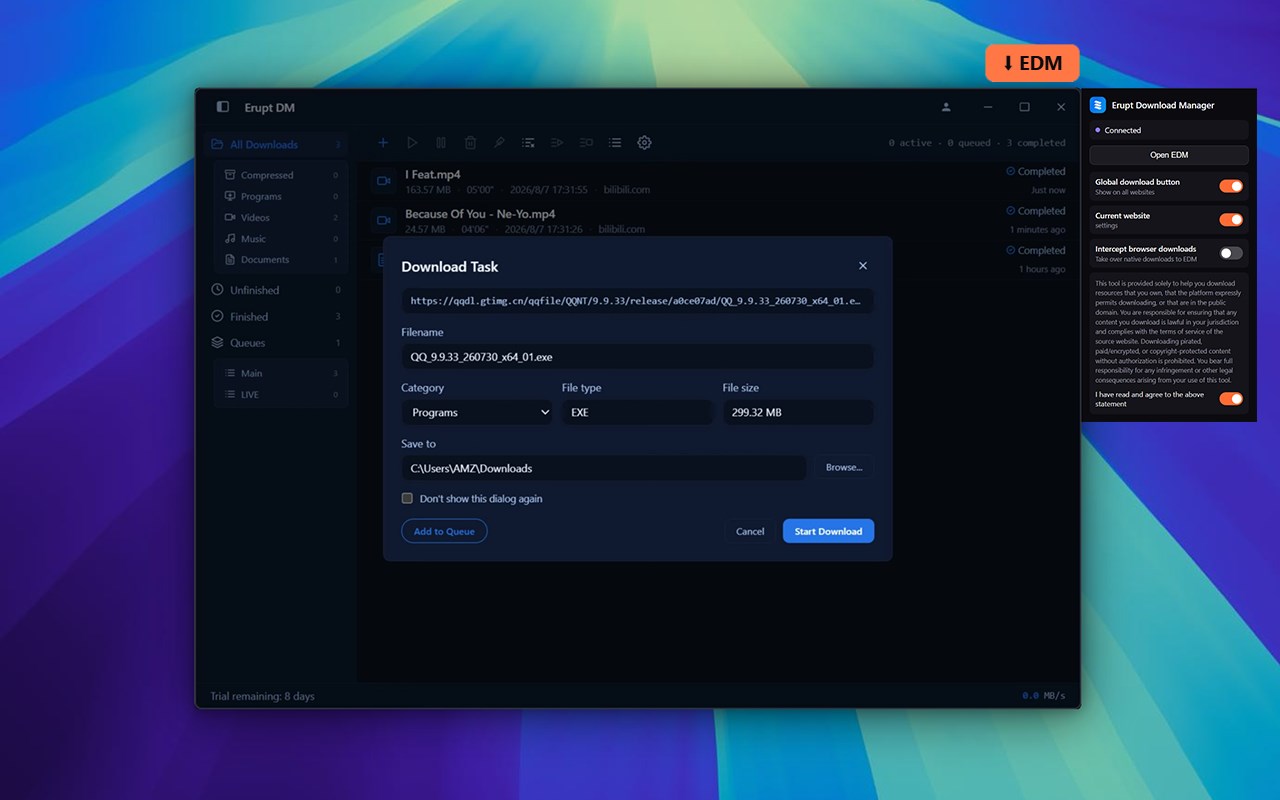The width and height of the screenshot is (1280, 800).
Task: Click the Cancel button in the dialog
Action: [750, 531]
